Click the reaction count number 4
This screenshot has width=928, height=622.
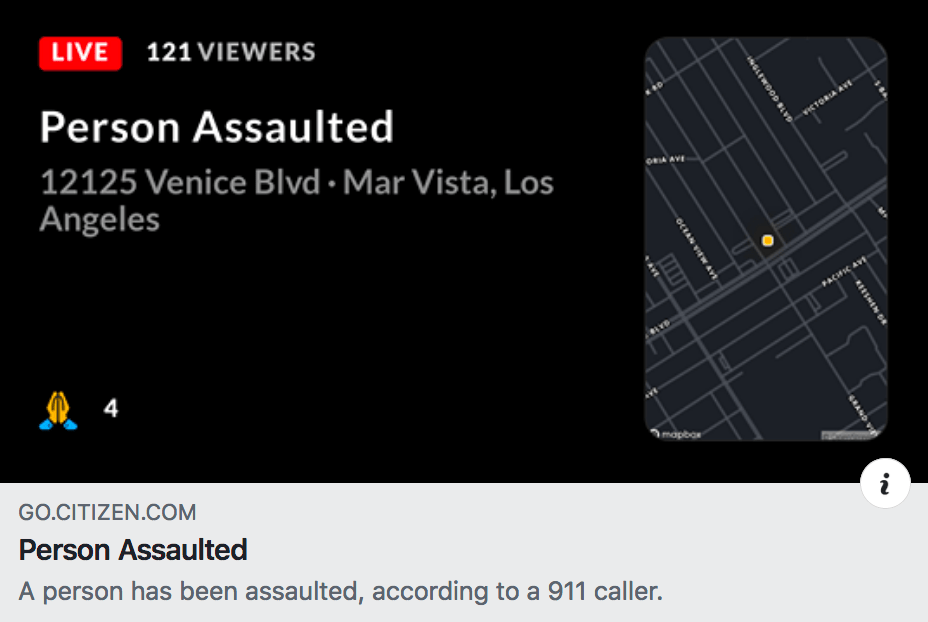pos(111,409)
